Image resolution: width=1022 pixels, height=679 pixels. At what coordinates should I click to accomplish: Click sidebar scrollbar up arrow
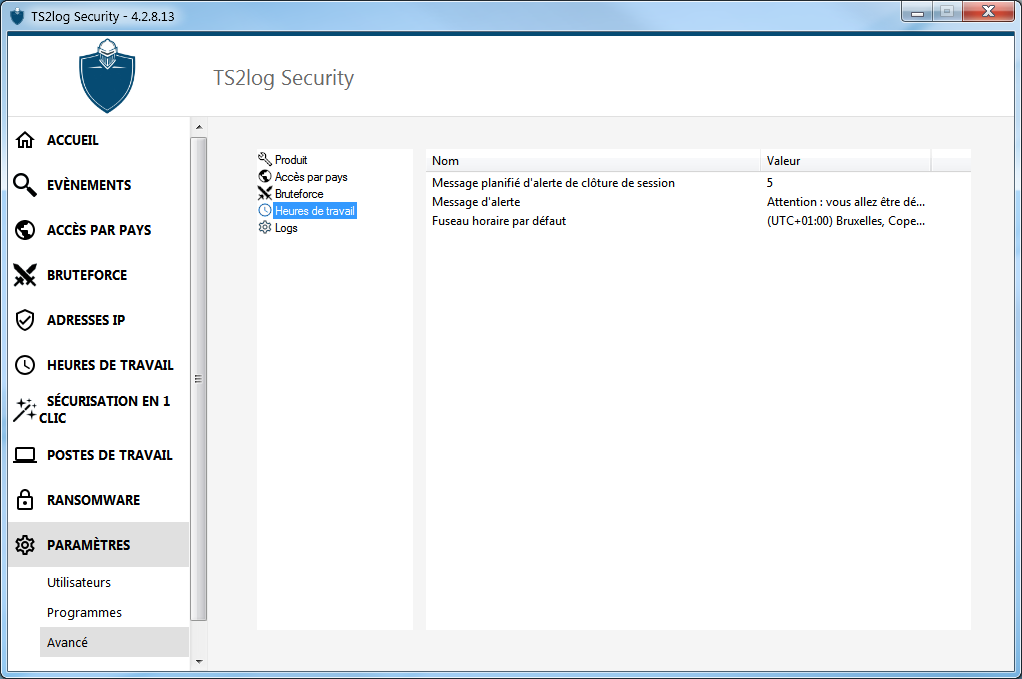[199, 127]
